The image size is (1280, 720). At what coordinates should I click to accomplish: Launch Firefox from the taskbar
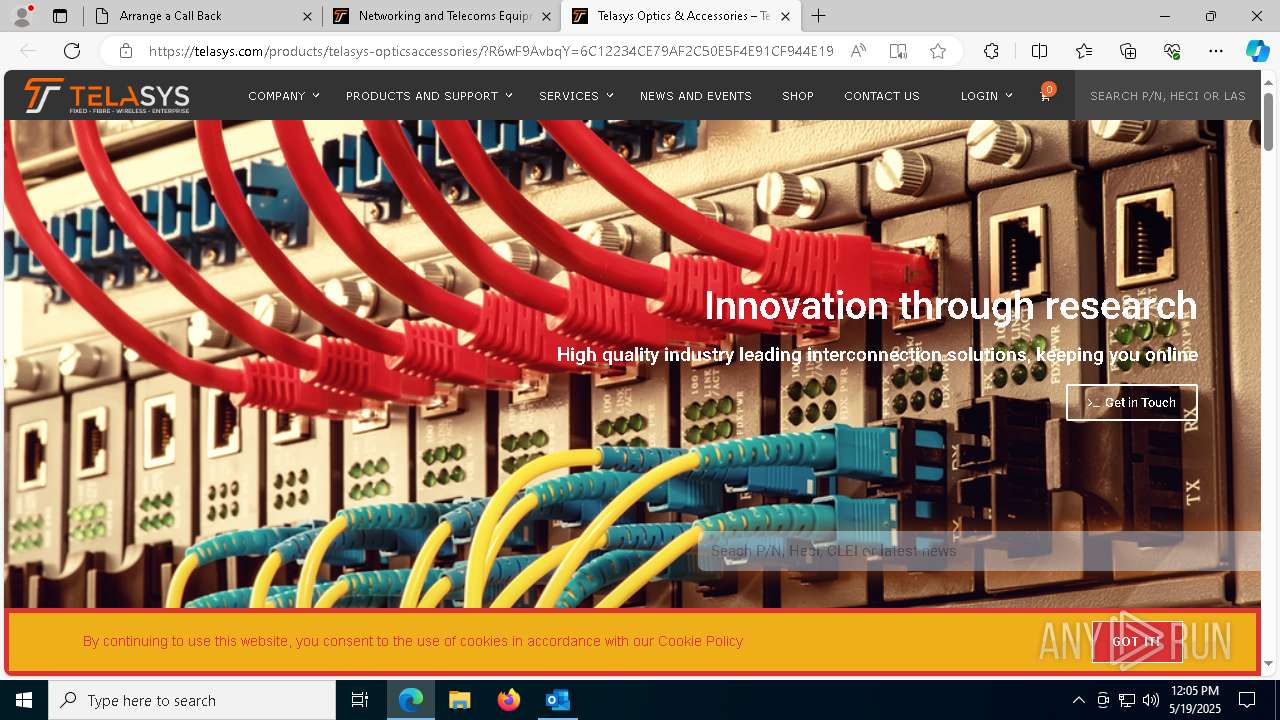(x=508, y=700)
